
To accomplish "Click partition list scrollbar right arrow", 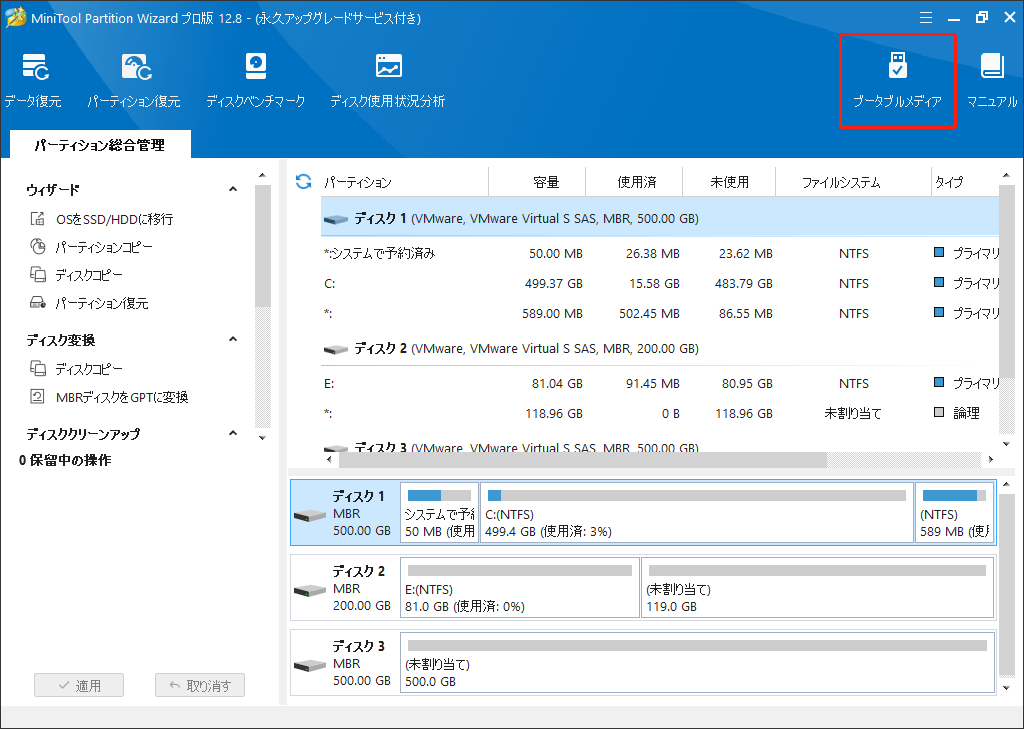I will tap(991, 460).
